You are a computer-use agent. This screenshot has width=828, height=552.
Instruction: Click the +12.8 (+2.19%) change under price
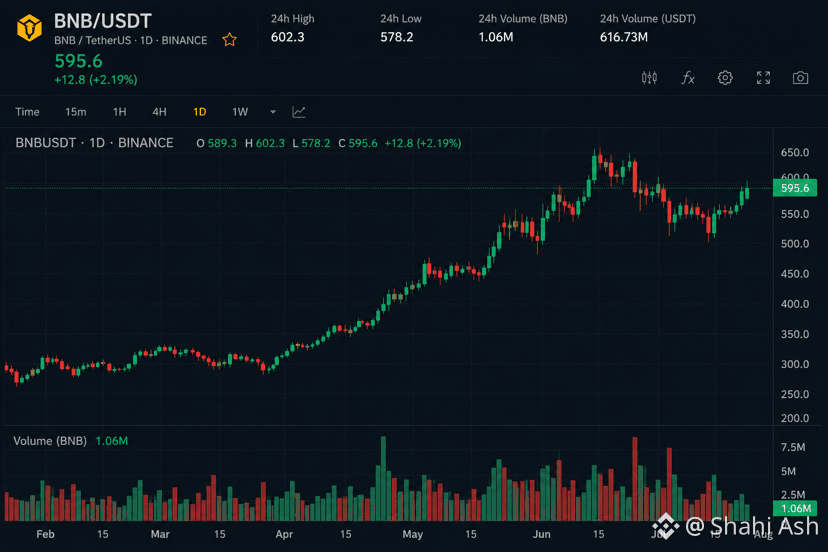click(x=96, y=80)
